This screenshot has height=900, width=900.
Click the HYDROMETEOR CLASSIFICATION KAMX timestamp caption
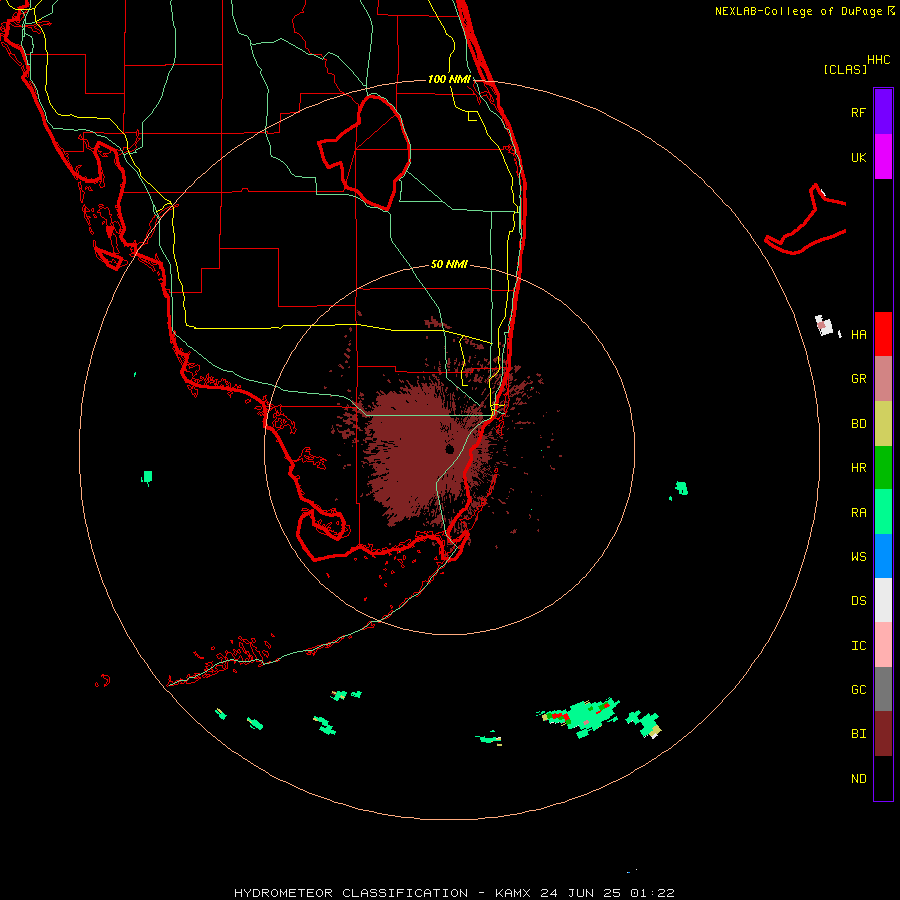click(454, 893)
